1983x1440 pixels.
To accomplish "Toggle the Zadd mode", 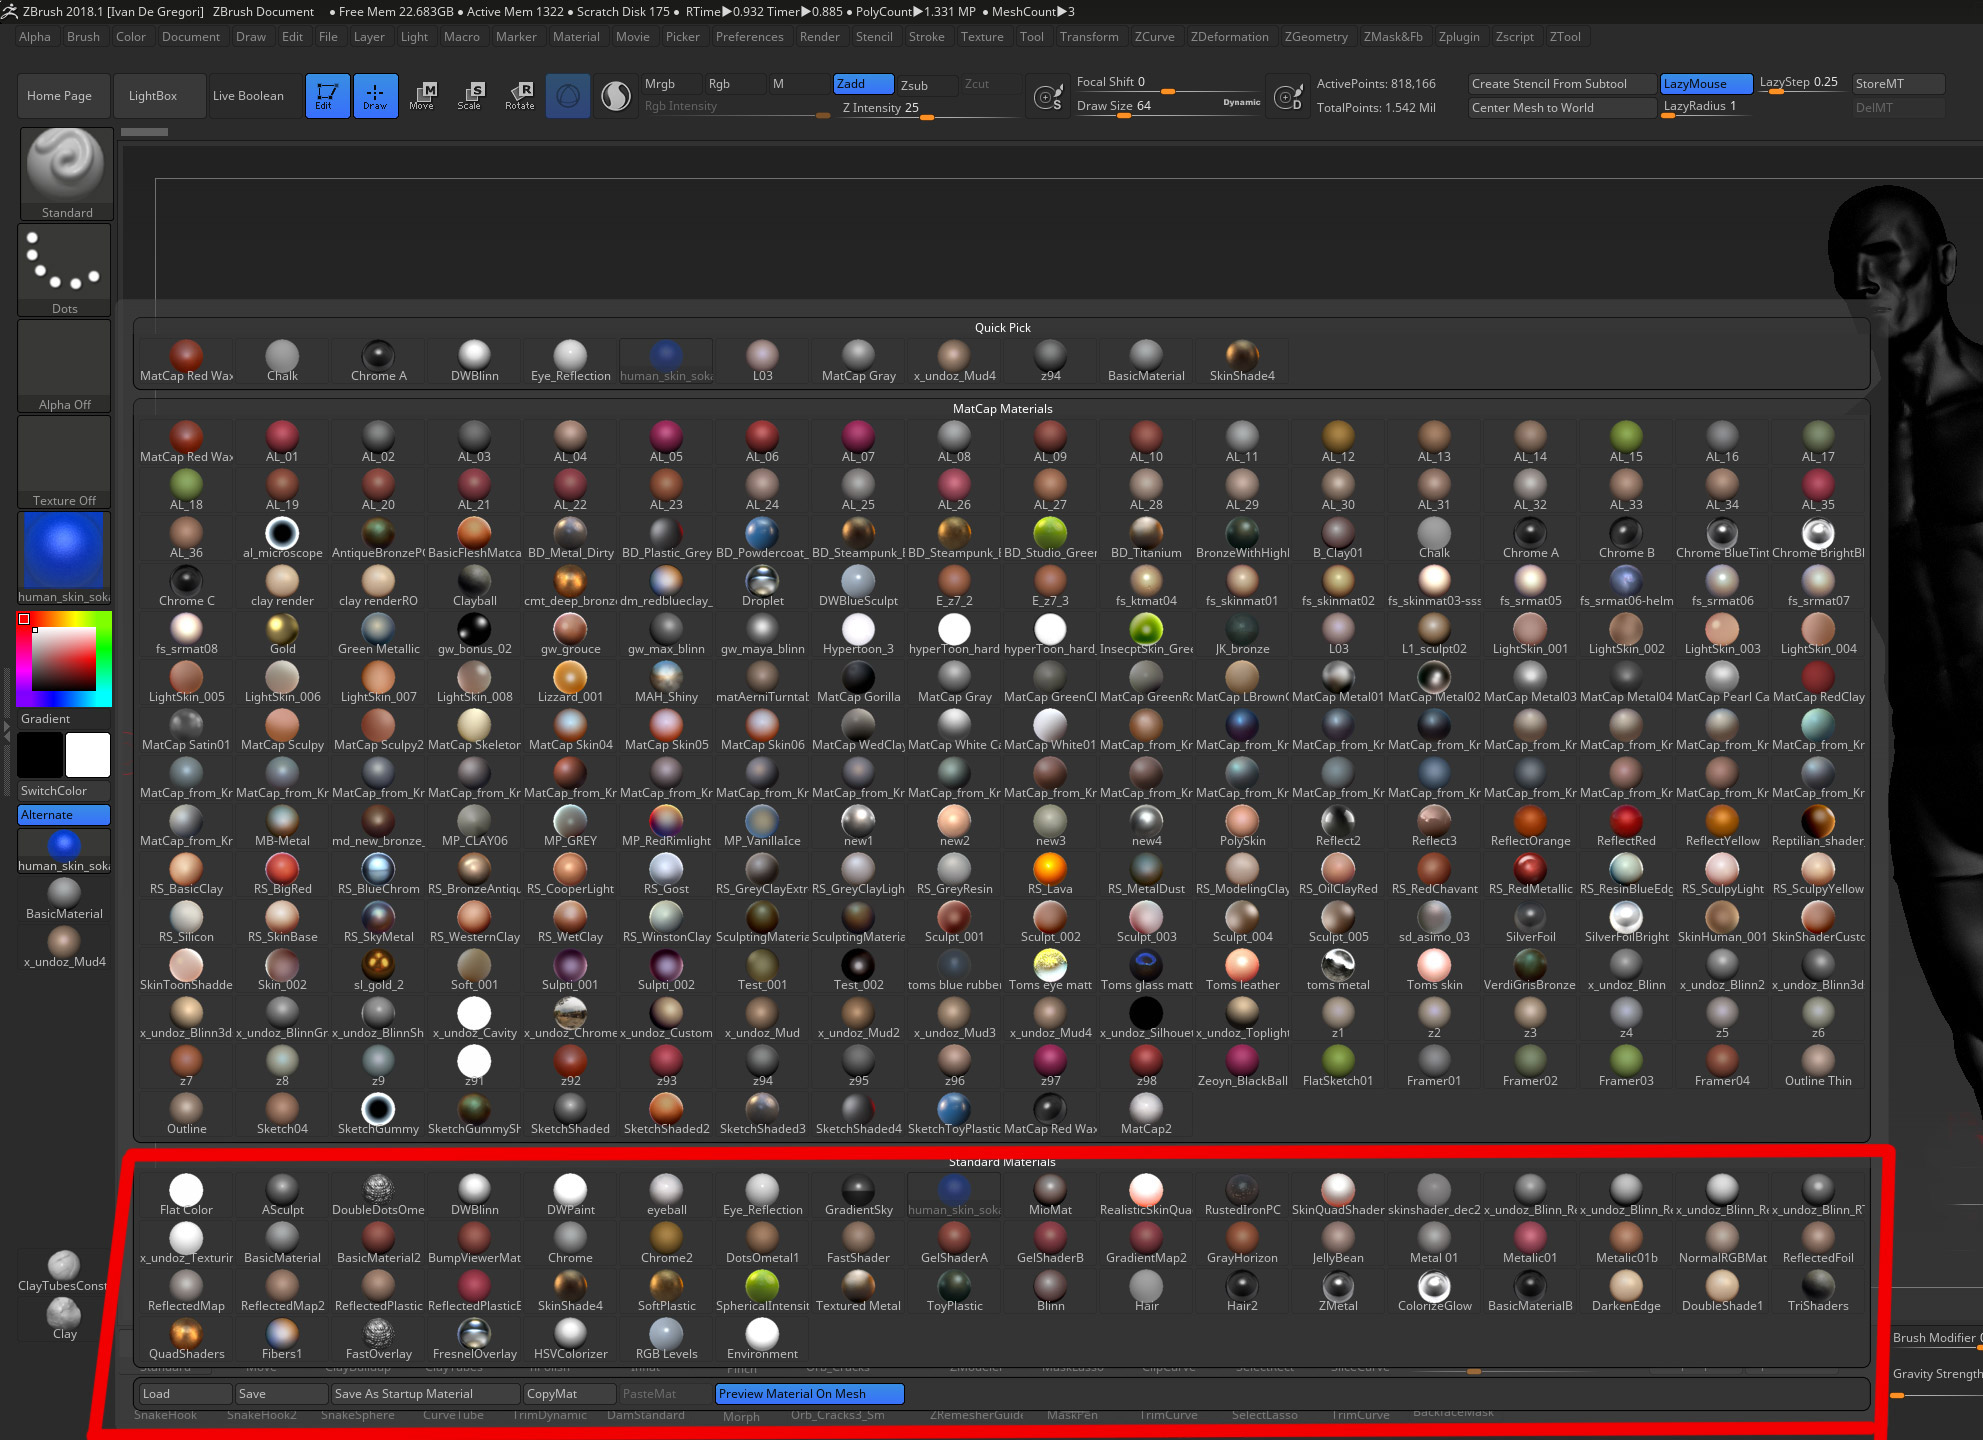I will tap(863, 84).
